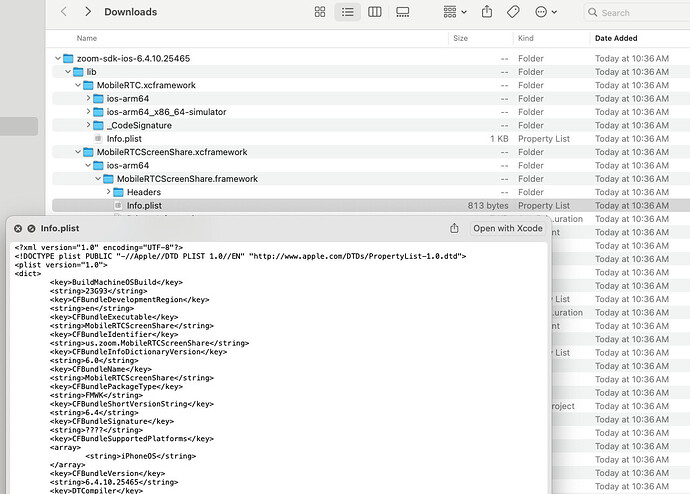This screenshot has height=494, width=690.
Task: Sort files by Date Added column
Action: [x=616, y=38]
